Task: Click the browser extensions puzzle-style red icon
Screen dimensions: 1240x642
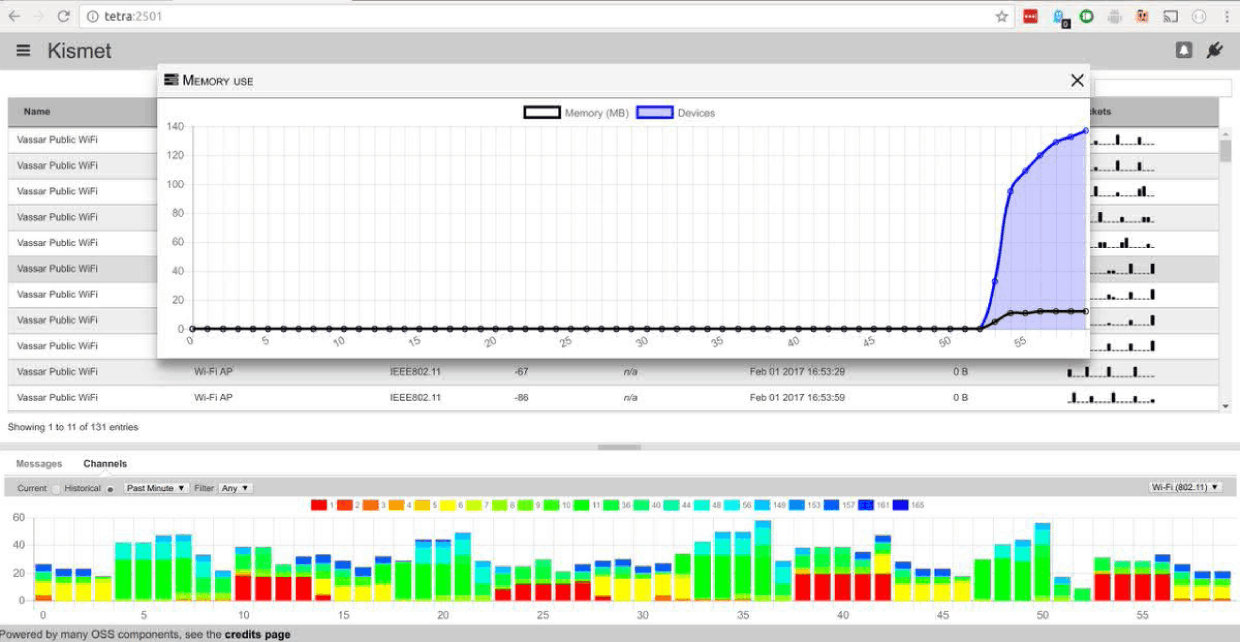Action: coord(1031,15)
